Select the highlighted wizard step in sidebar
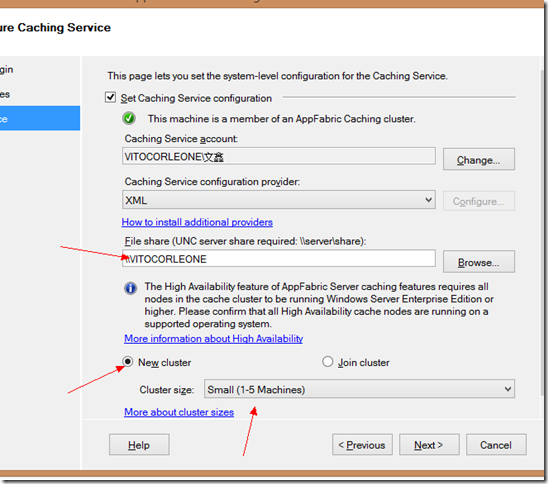The width and height of the screenshot is (548, 484). (x=40, y=118)
